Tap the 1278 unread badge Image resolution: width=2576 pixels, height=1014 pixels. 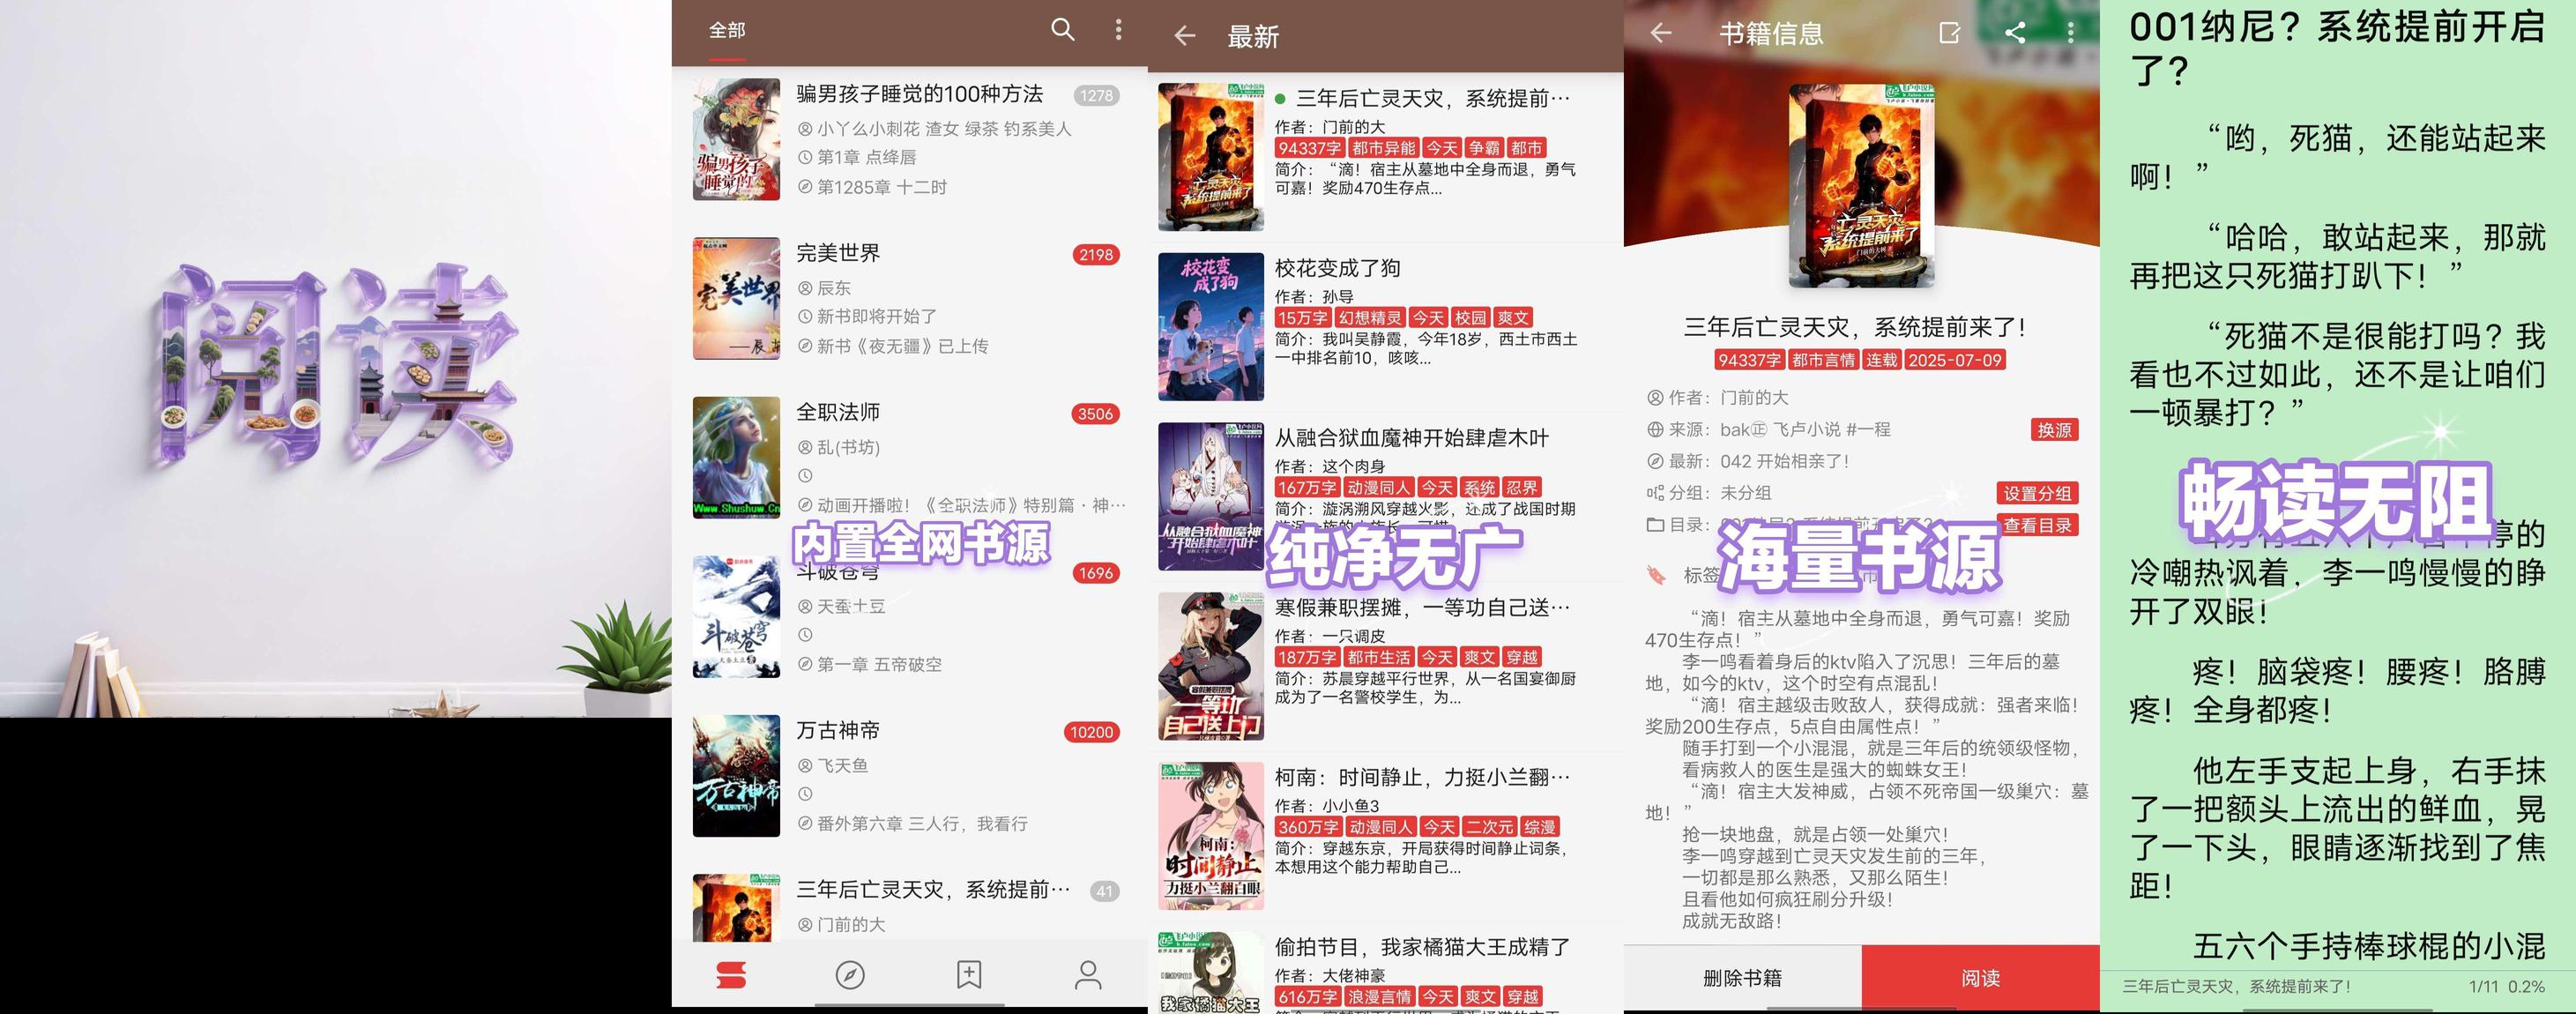click(1096, 96)
